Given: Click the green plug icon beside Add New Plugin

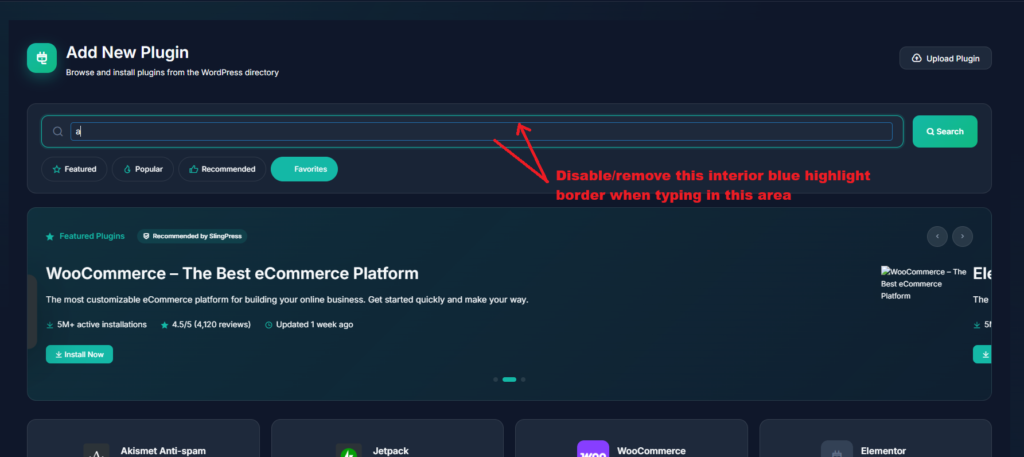Looking at the screenshot, I should [x=42, y=58].
